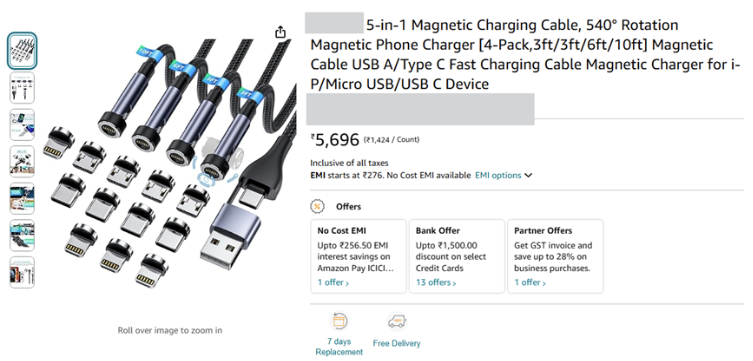Click the Free Delivery link text
Viewport: 753px width, 361px height.
(x=397, y=343)
